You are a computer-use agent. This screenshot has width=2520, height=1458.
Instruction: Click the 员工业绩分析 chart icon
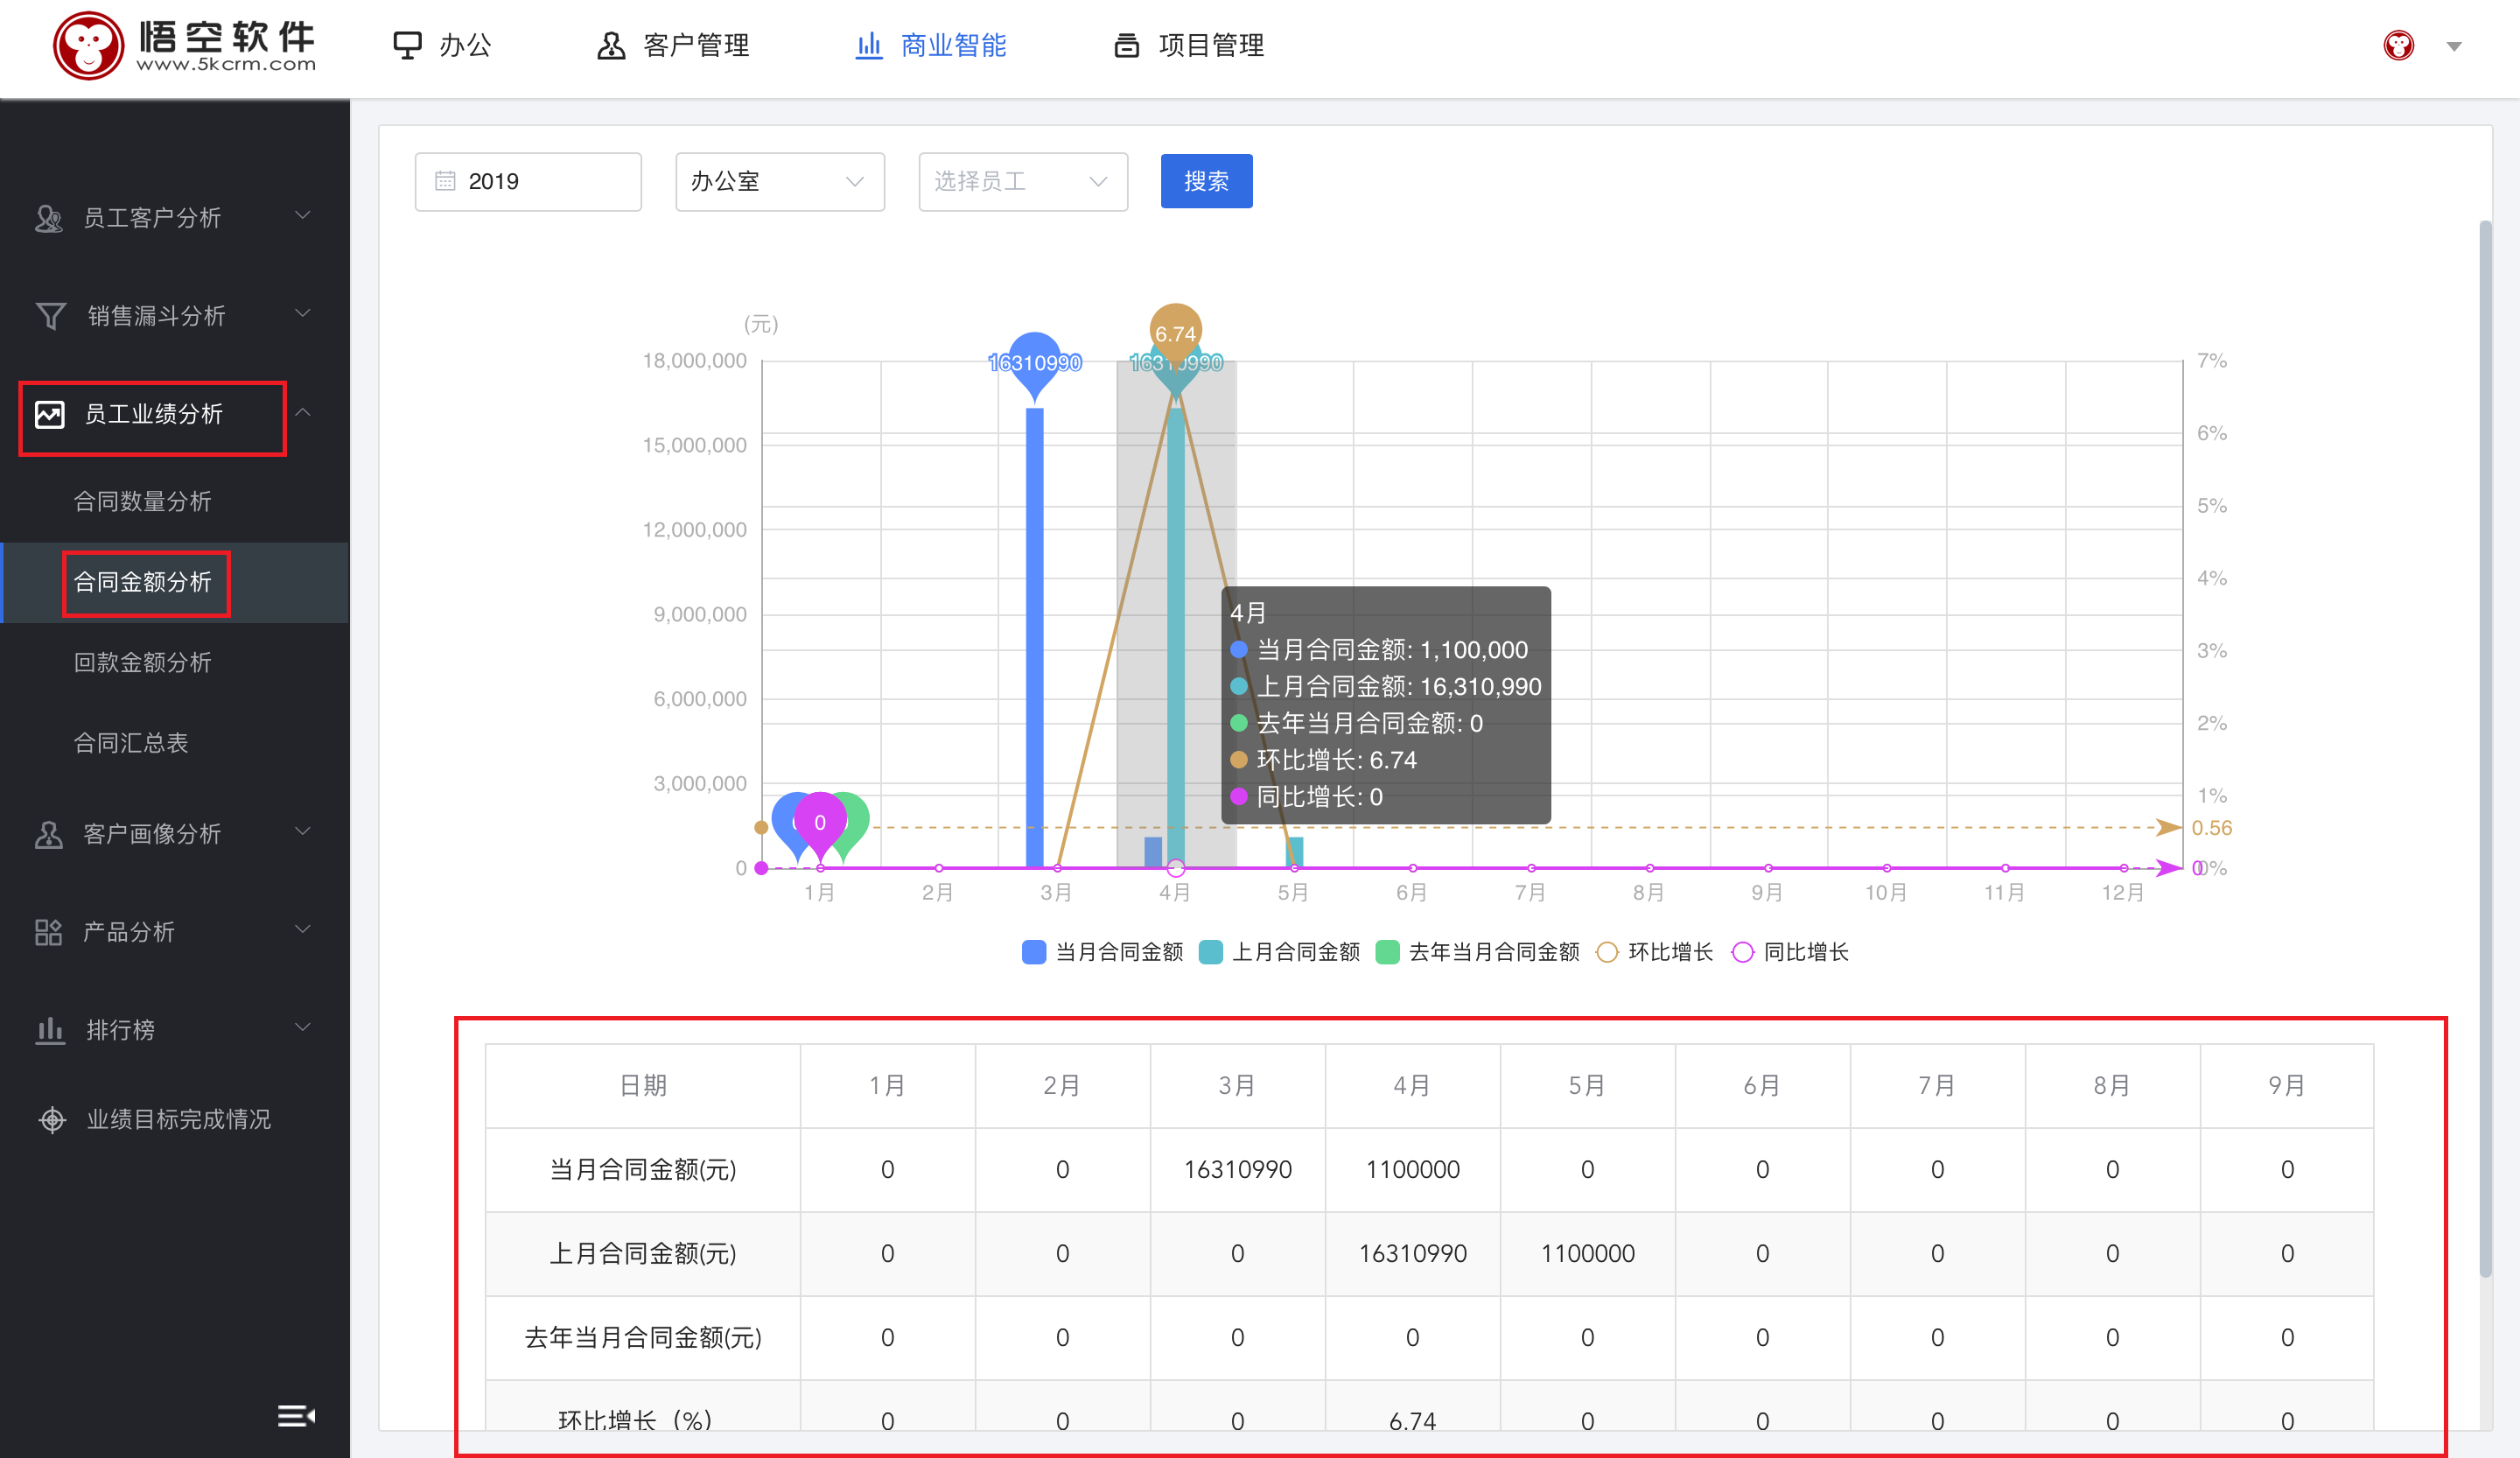[x=49, y=414]
